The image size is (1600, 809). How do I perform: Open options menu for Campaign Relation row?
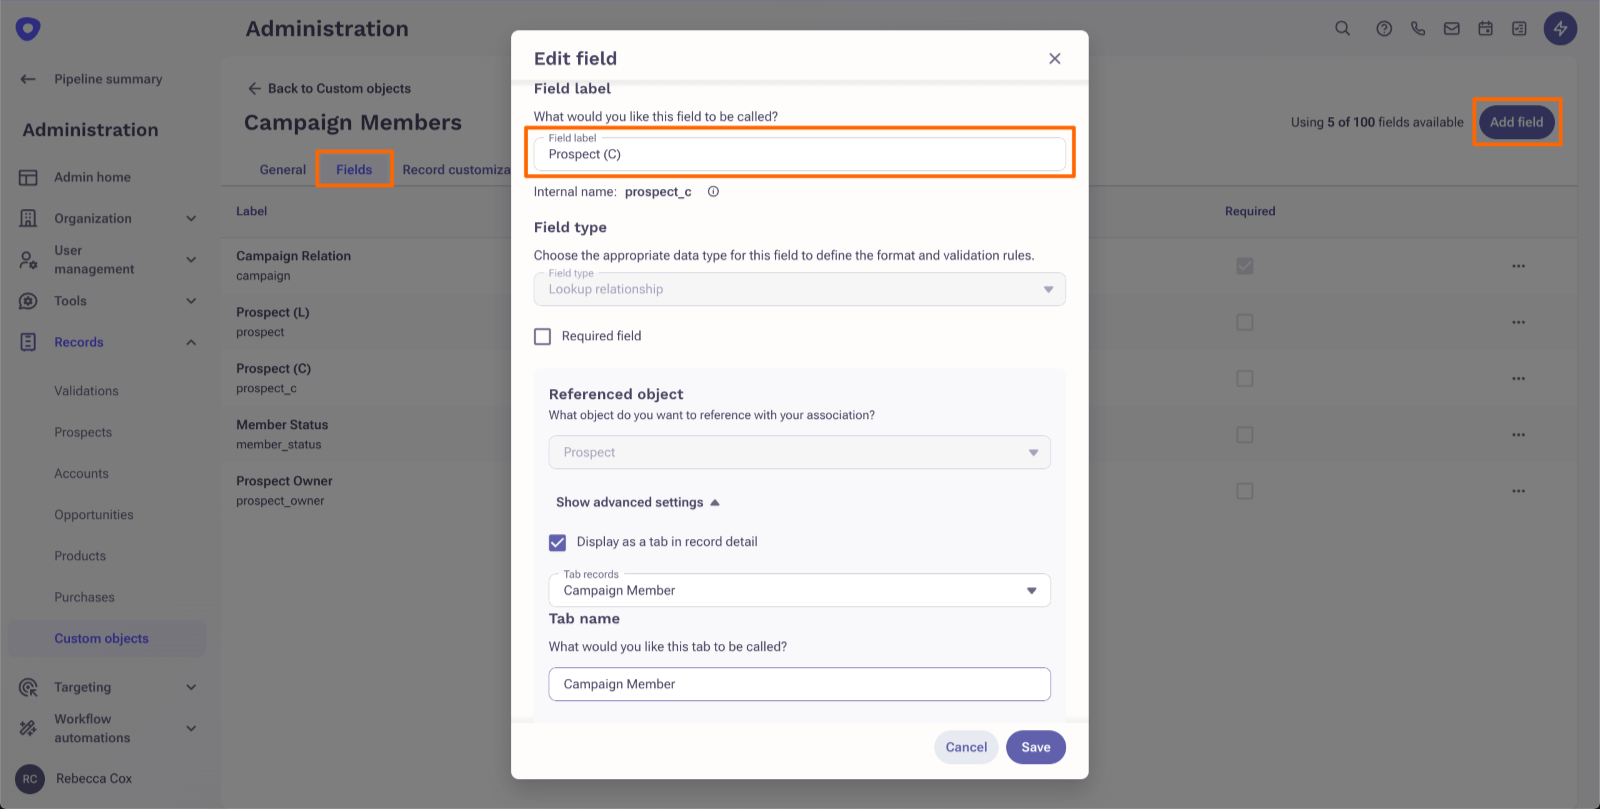point(1518,266)
